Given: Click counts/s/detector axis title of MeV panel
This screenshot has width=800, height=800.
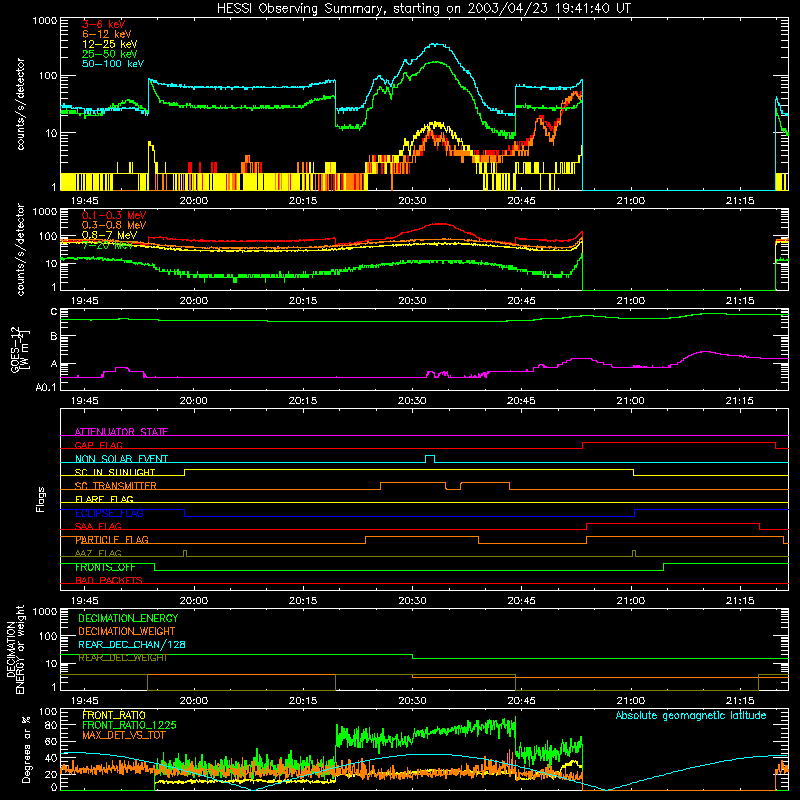Looking at the screenshot, I should coord(20,249).
